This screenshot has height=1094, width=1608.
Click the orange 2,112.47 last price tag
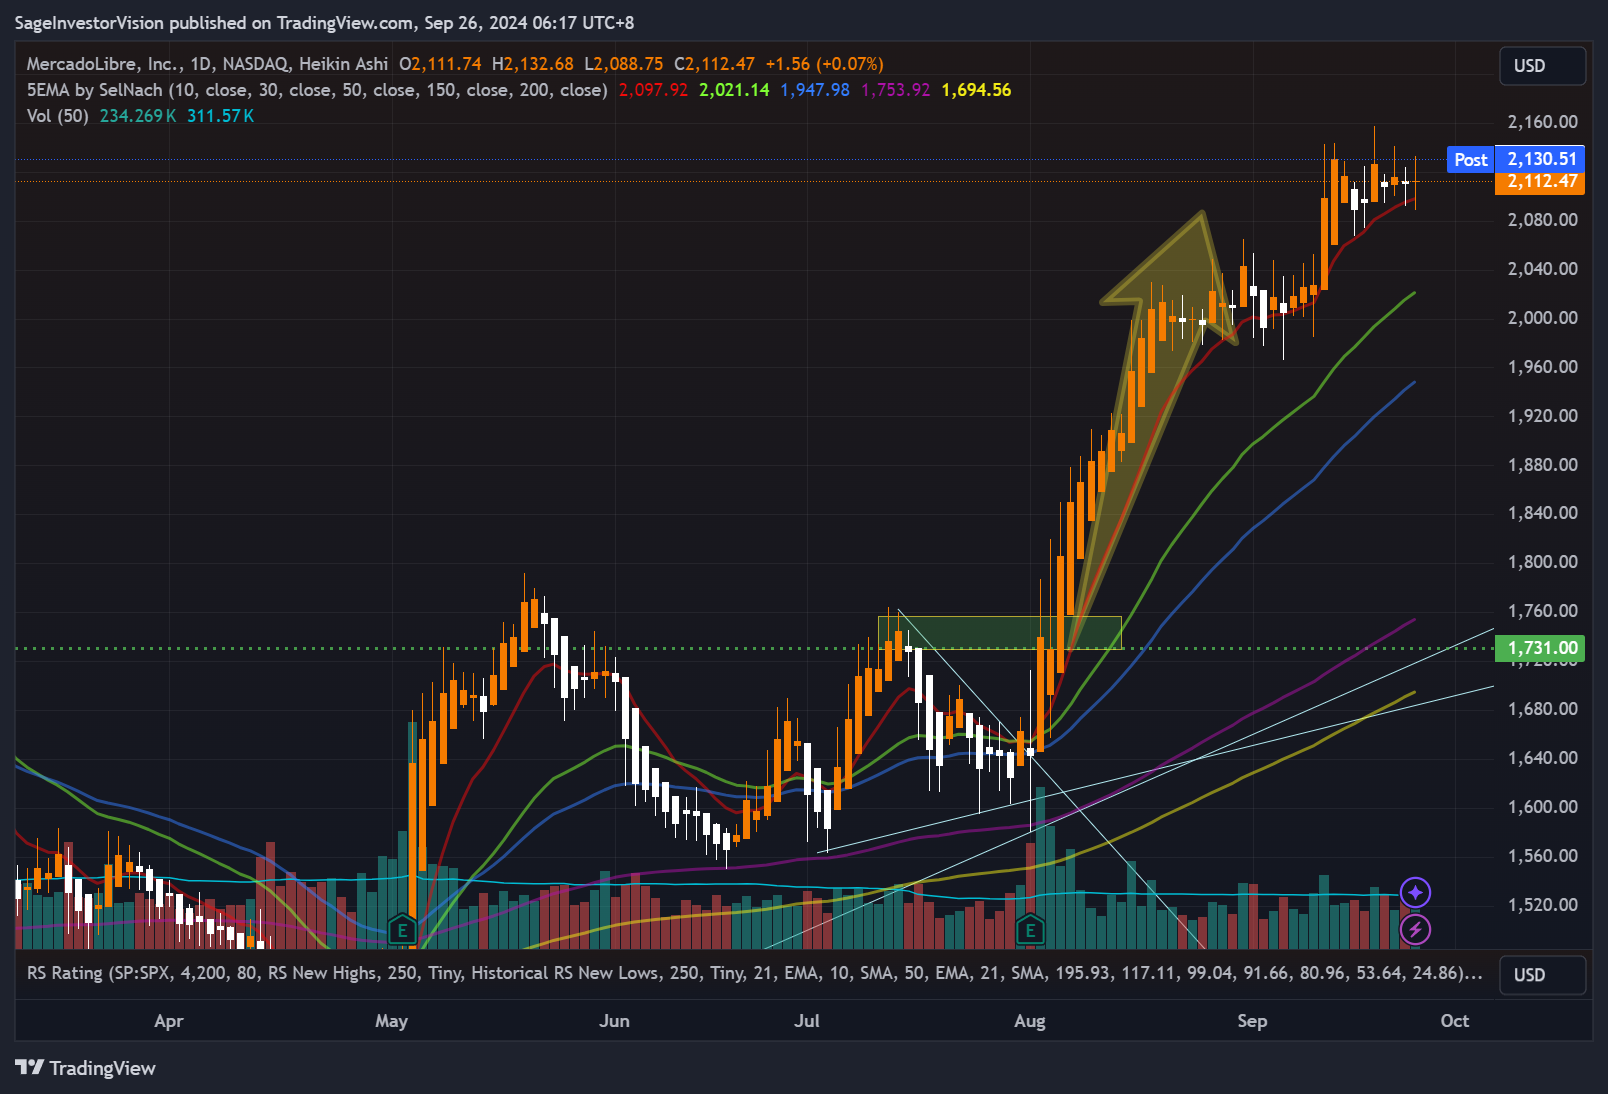[1541, 182]
